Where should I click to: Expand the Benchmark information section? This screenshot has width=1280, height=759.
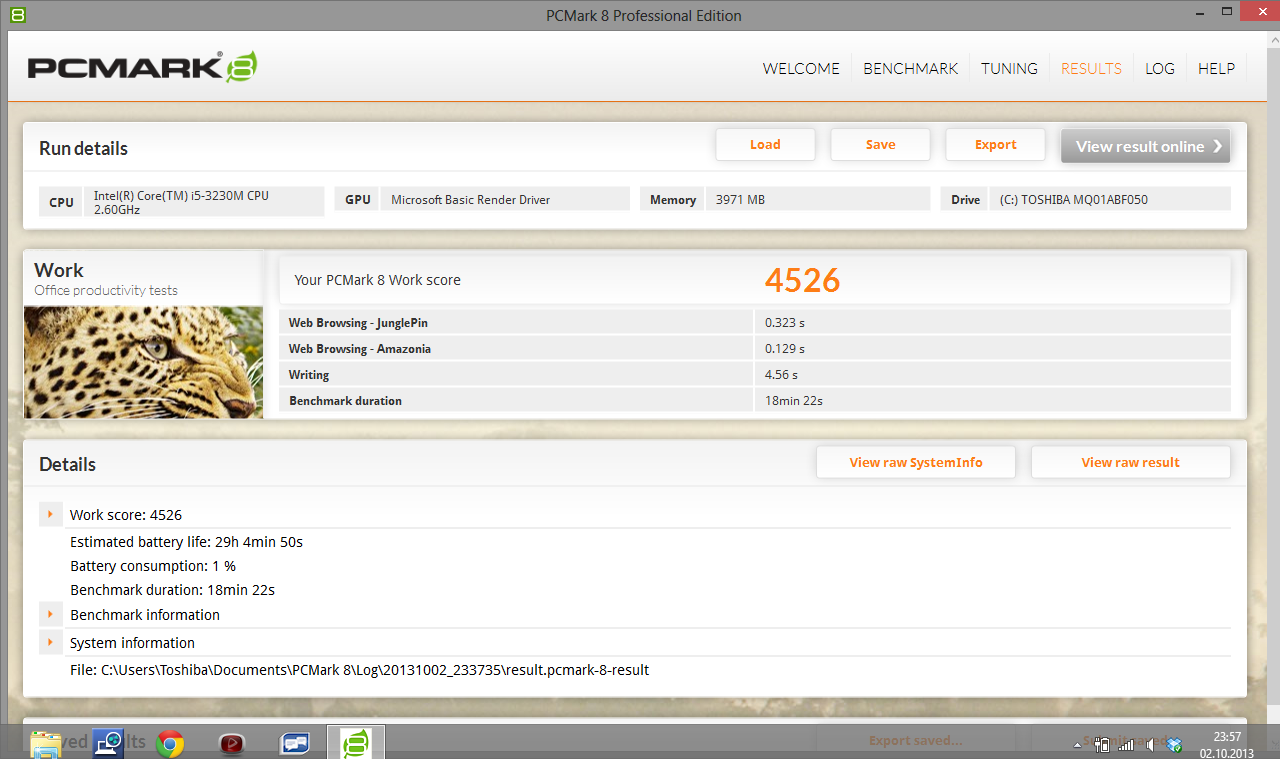50,614
